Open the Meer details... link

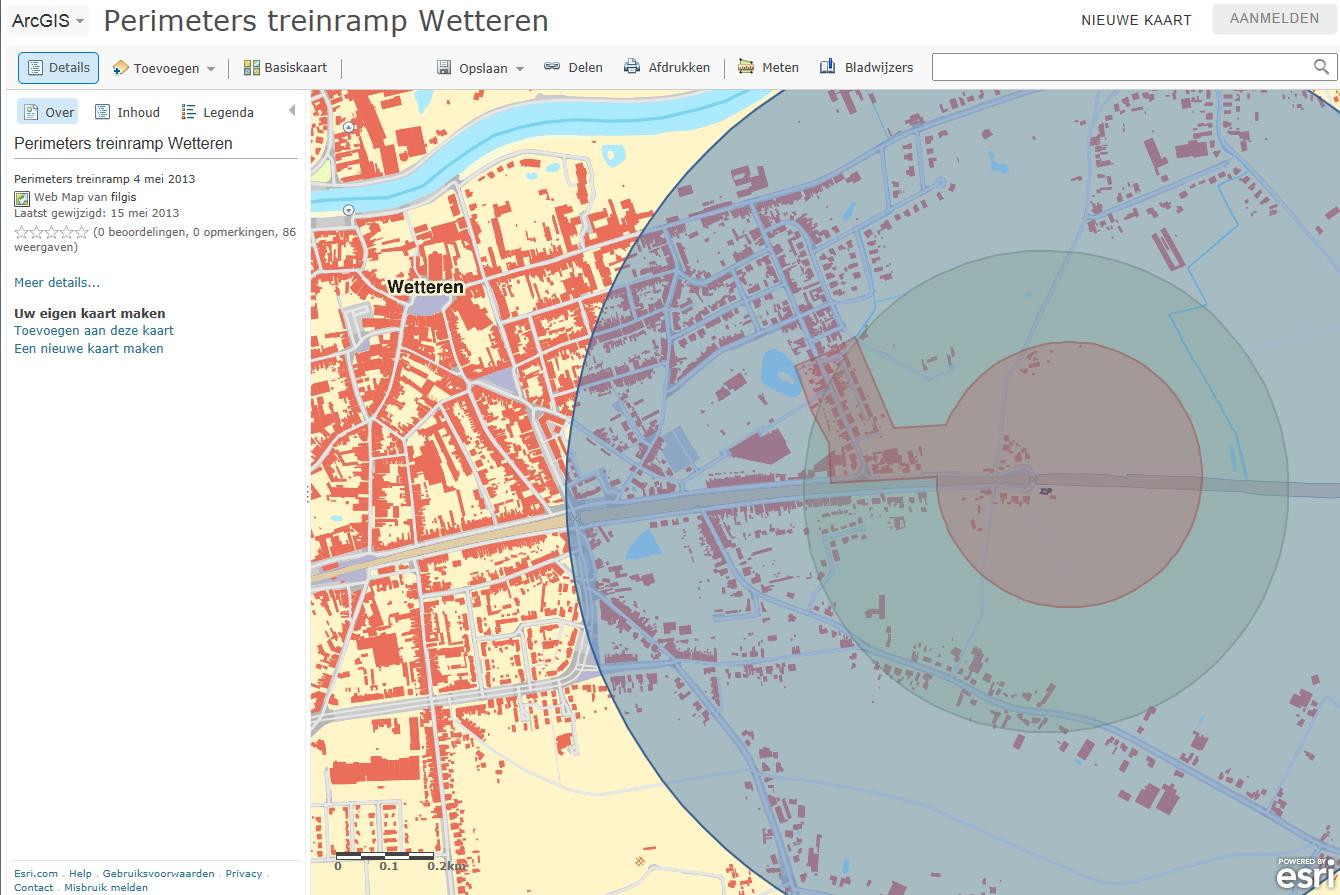click(x=57, y=283)
